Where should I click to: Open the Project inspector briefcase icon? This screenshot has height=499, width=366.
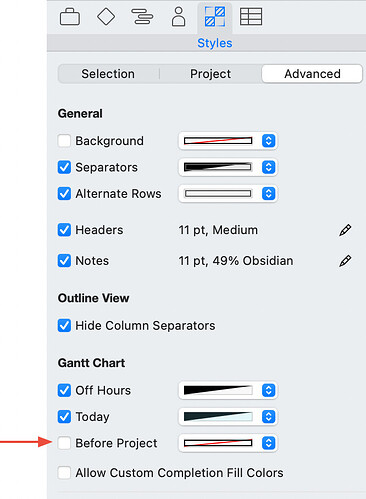tap(70, 17)
